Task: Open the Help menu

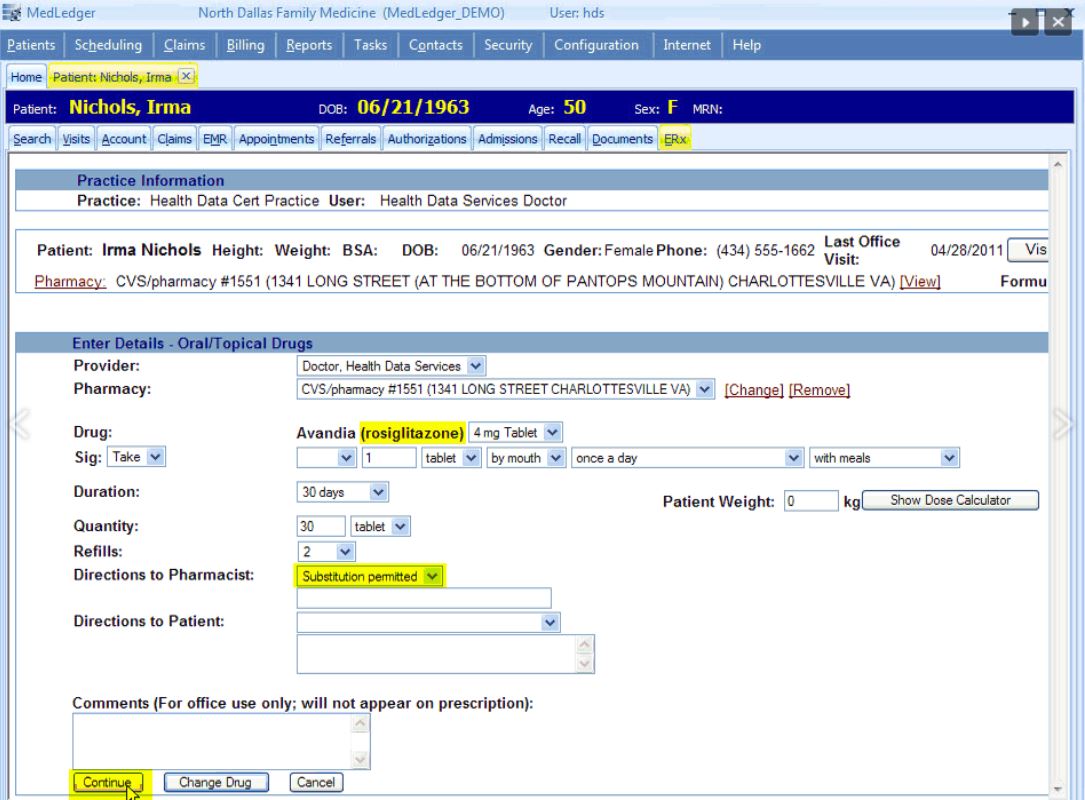Action: (x=746, y=45)
